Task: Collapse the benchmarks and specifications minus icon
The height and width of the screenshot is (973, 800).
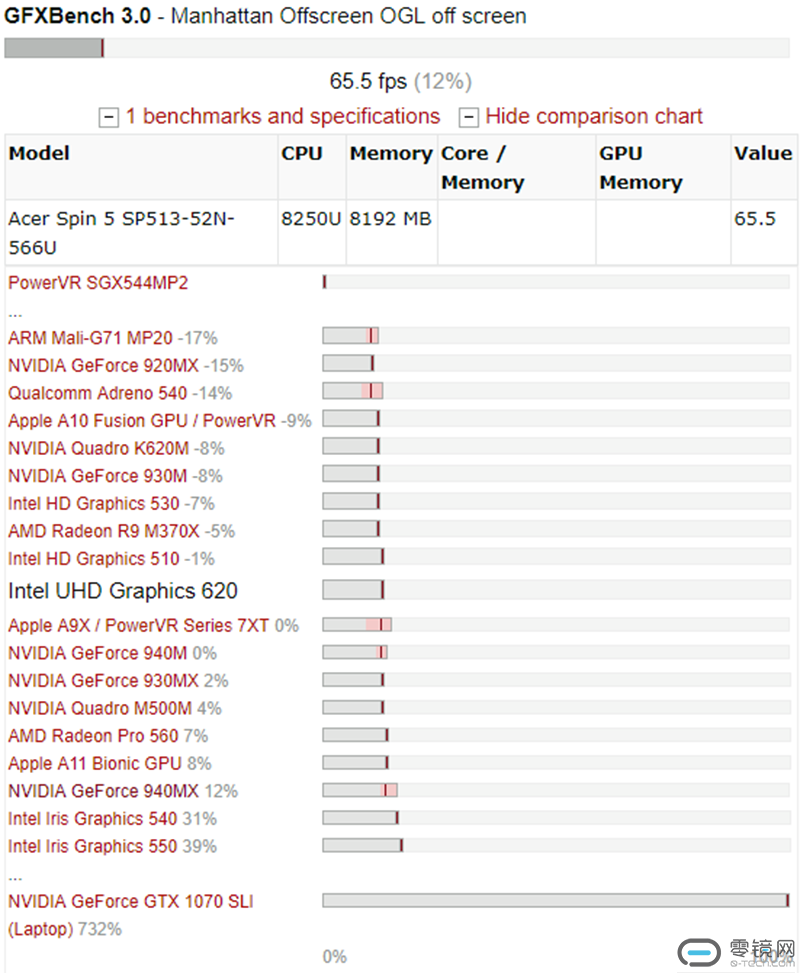Action: 109,117
